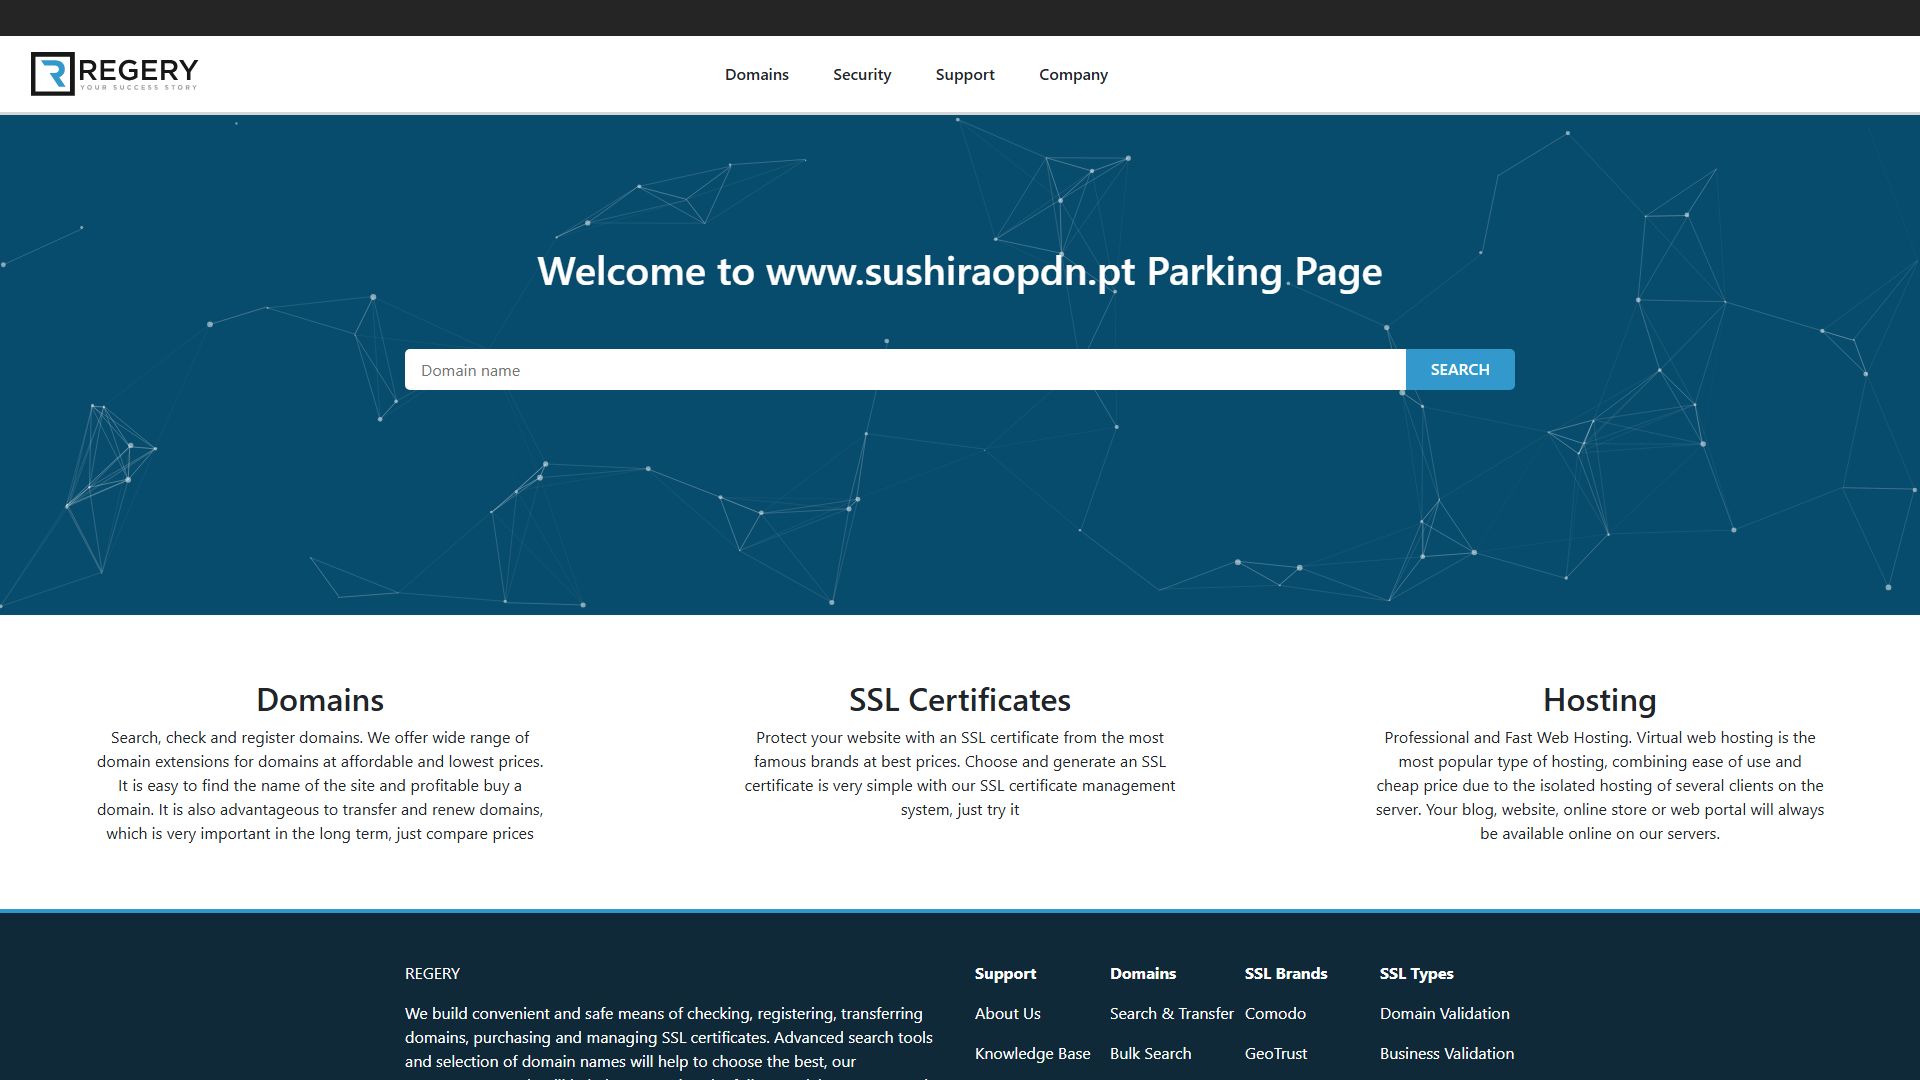Click the Welcome Parking Page headline
The height and width of the screenshot is (1080, 1920).
pos(960,272)
